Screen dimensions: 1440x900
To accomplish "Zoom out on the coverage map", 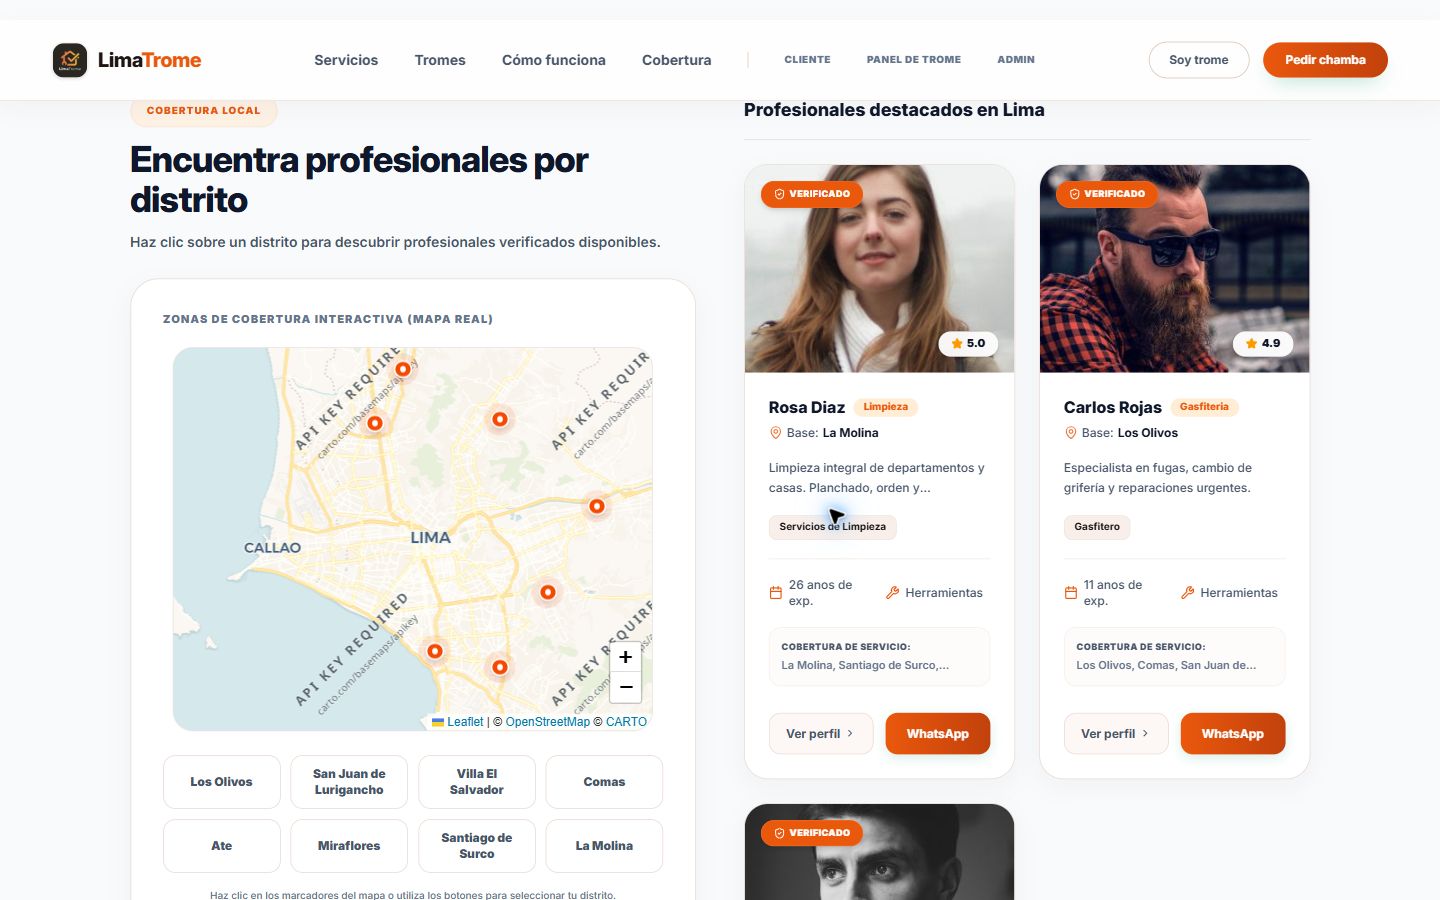I will [625, 687].
